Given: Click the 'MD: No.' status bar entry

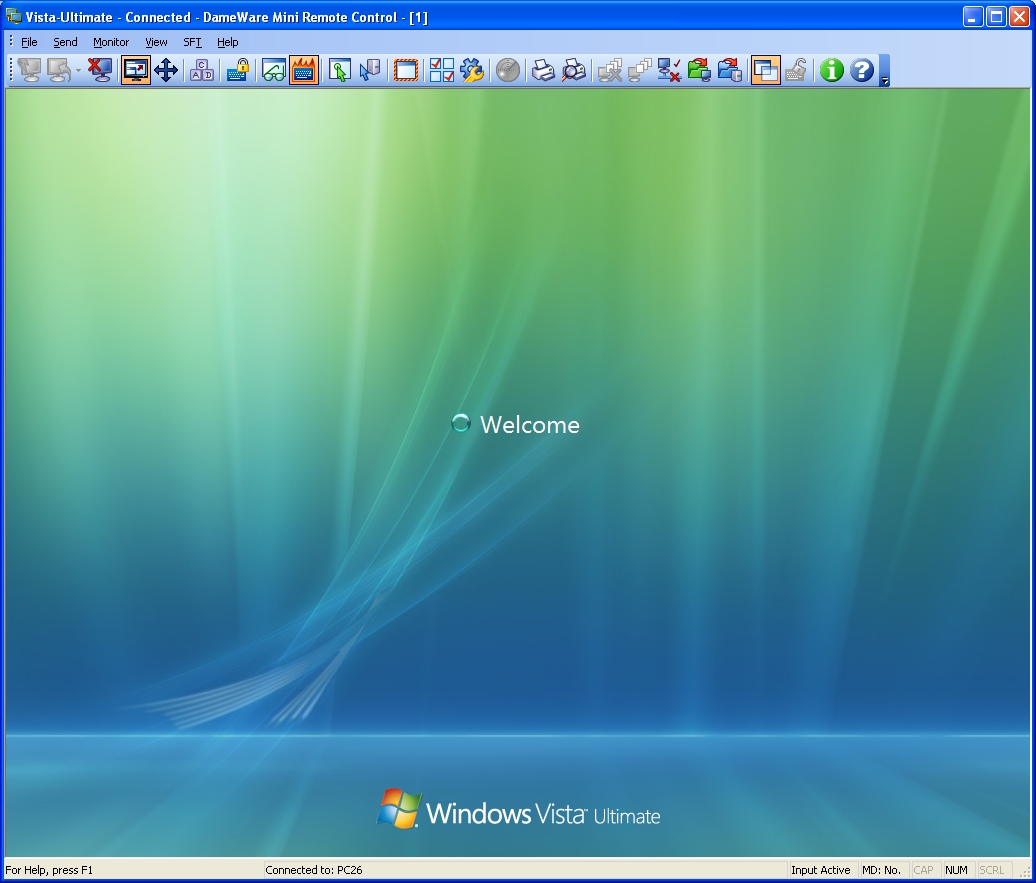Looking at the screenshot, I should pos(881,870).
